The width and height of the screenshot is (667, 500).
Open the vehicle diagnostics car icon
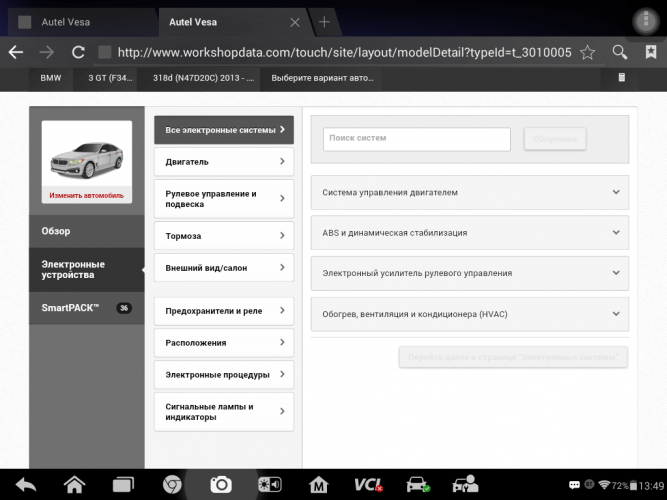pyautogui.click(x=418, y=485)
